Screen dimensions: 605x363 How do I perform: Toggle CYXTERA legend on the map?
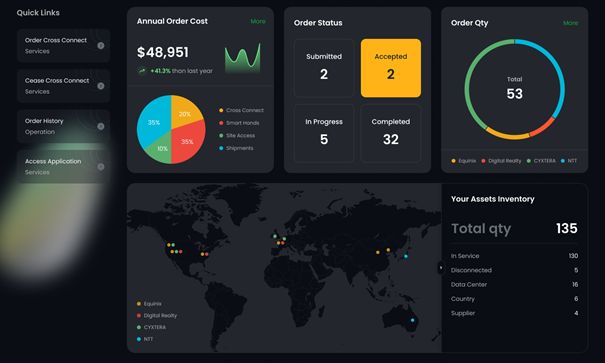tap(151, 327)
